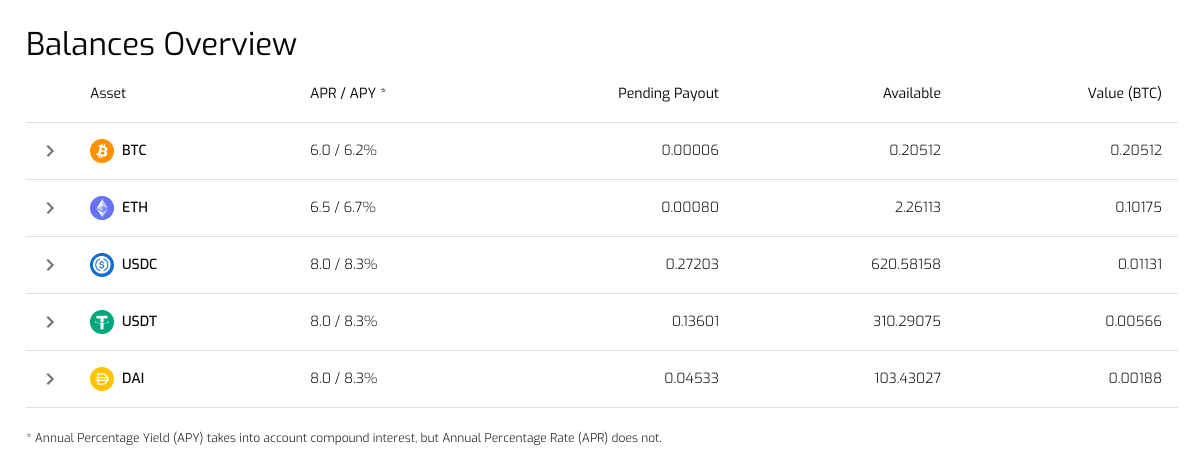
Task: Click the yellow DAI coin icon
Action: click(102, 379)
